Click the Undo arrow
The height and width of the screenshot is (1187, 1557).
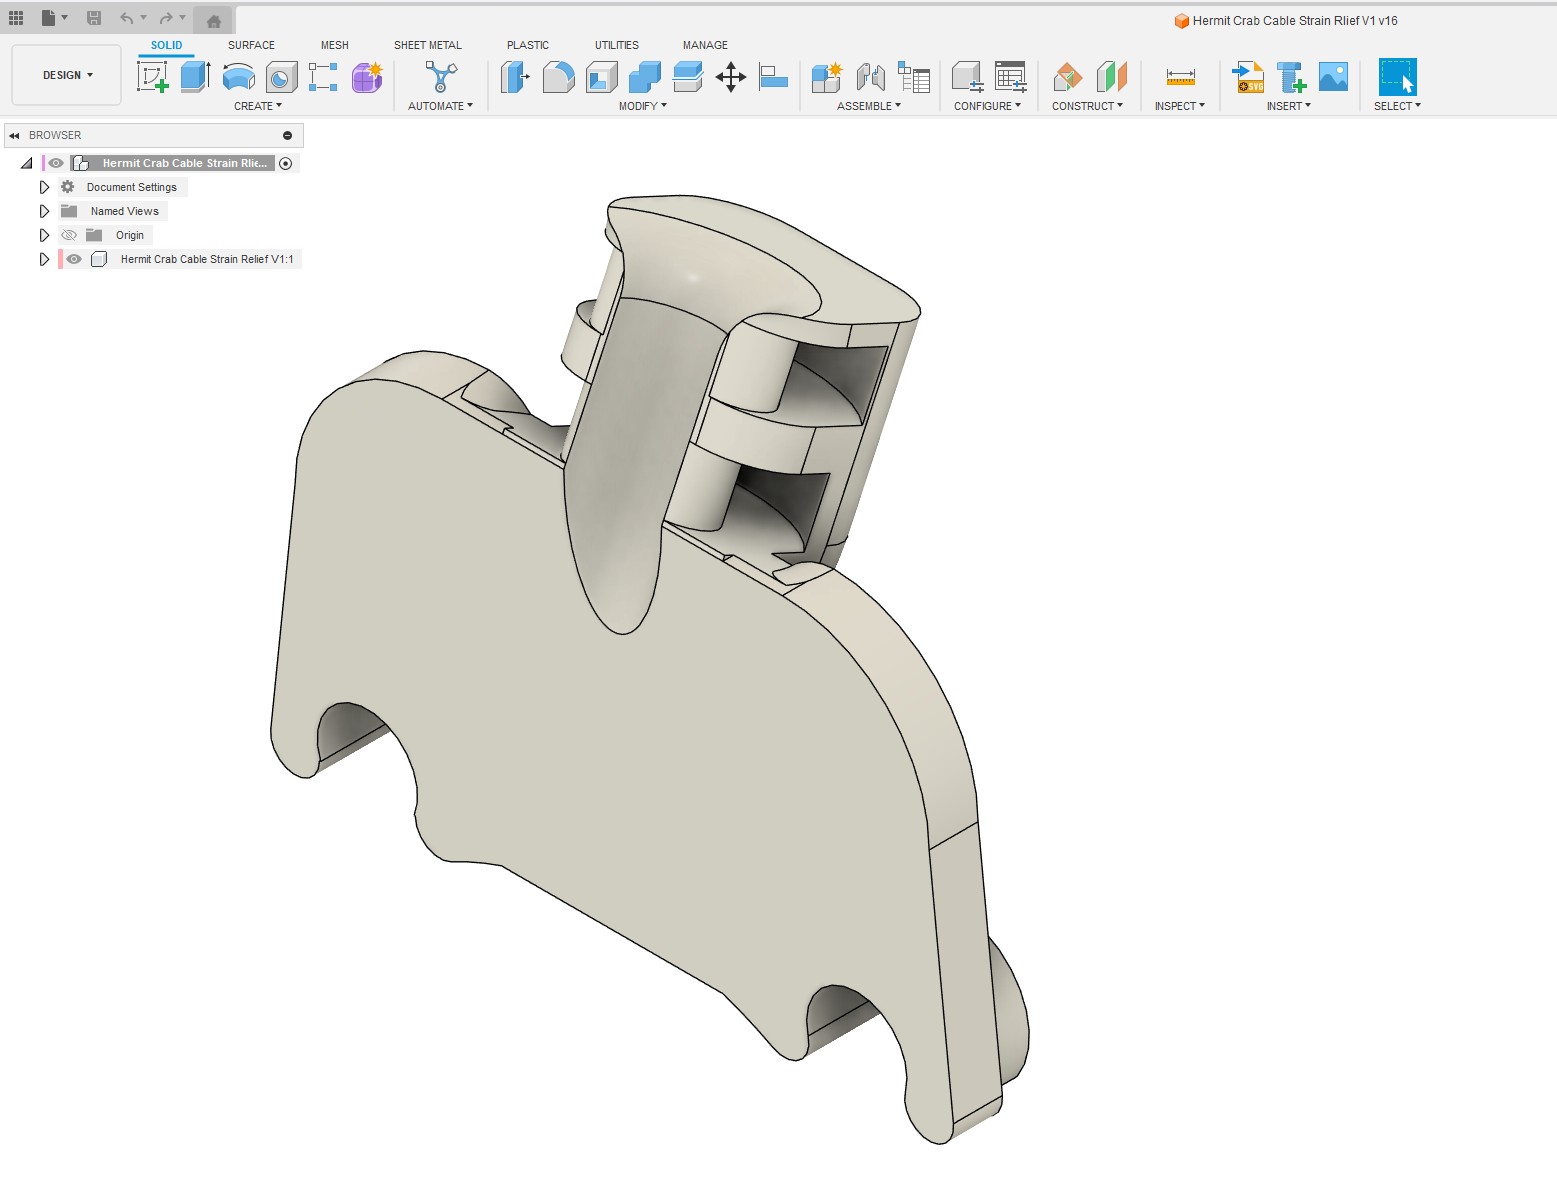click(x=127, y=18)
